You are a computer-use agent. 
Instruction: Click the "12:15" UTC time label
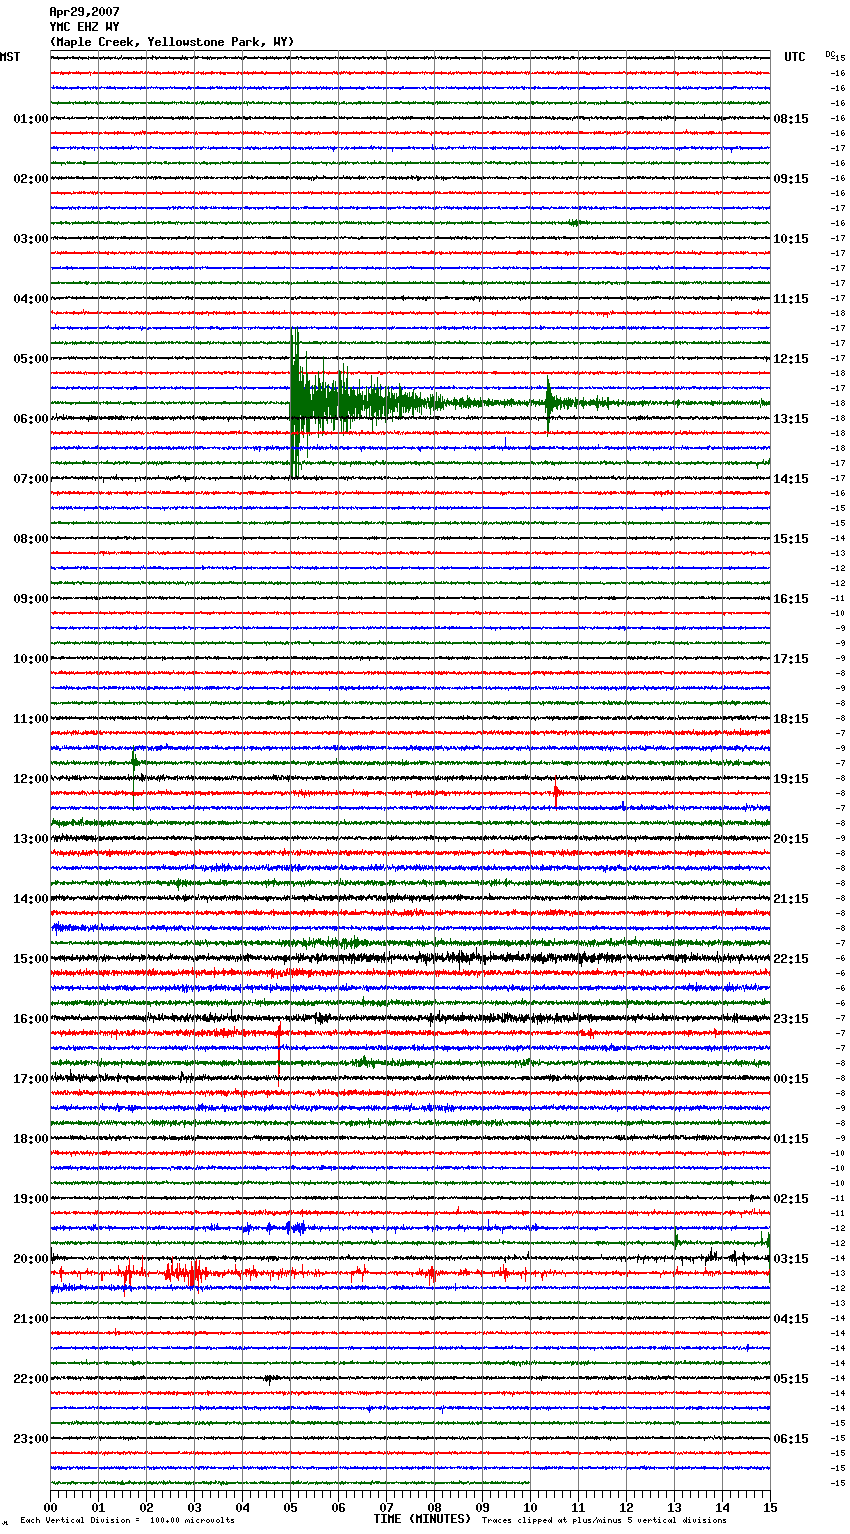click(x=791, y=359)
